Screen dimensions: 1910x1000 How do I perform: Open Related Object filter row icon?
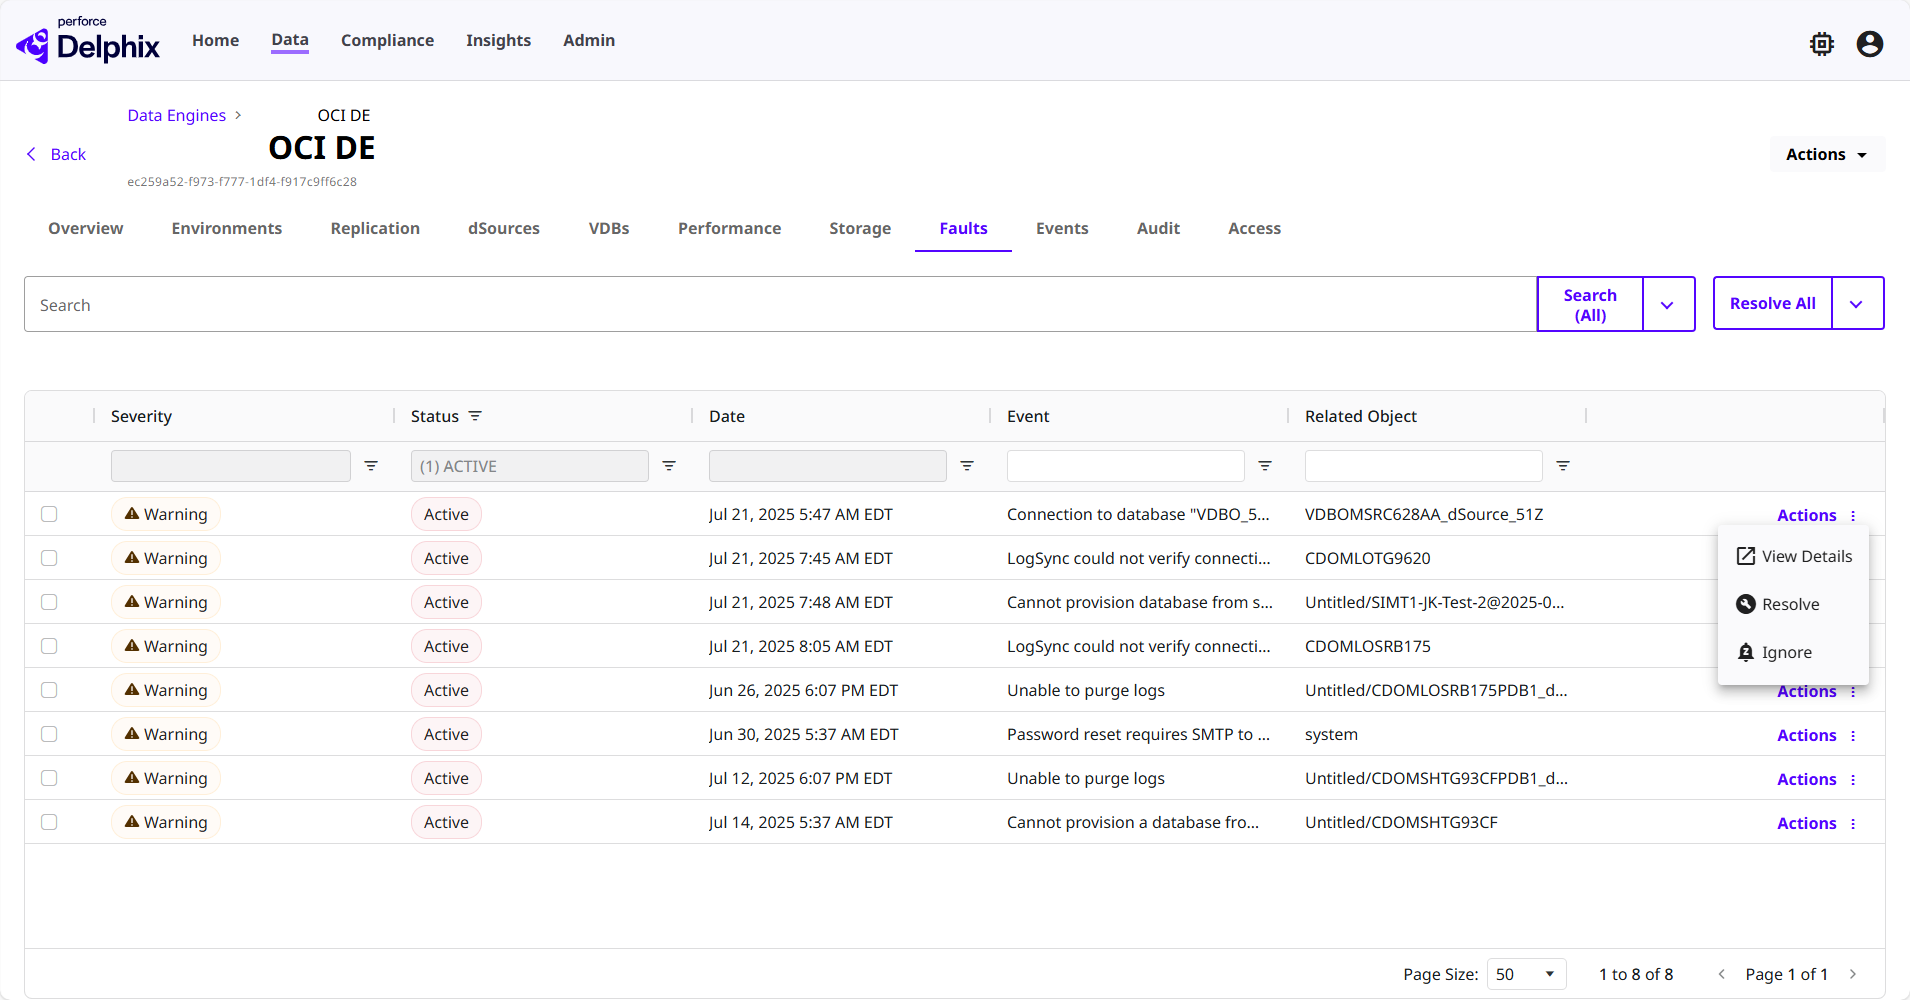tap(1563, 466)
